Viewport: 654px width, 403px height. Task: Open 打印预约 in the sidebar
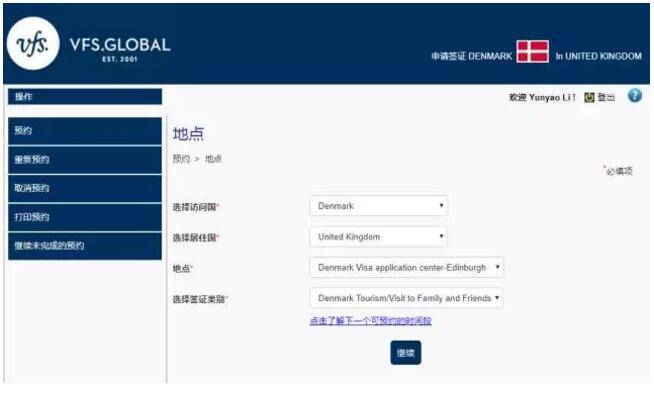84,217
